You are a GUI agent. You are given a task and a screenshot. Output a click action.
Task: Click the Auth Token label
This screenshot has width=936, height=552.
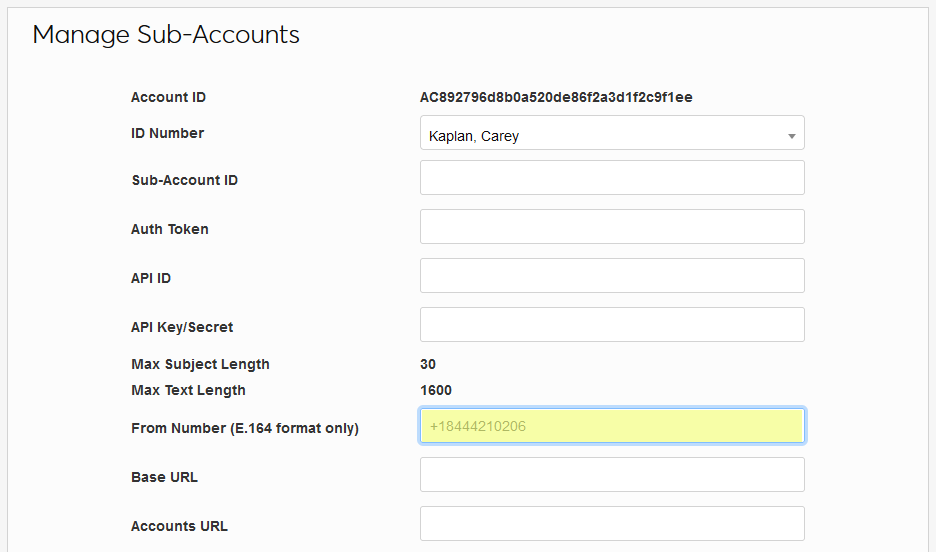170,229
